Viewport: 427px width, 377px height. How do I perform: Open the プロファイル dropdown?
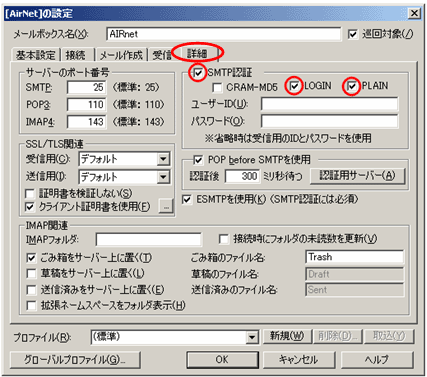[252, 337]
